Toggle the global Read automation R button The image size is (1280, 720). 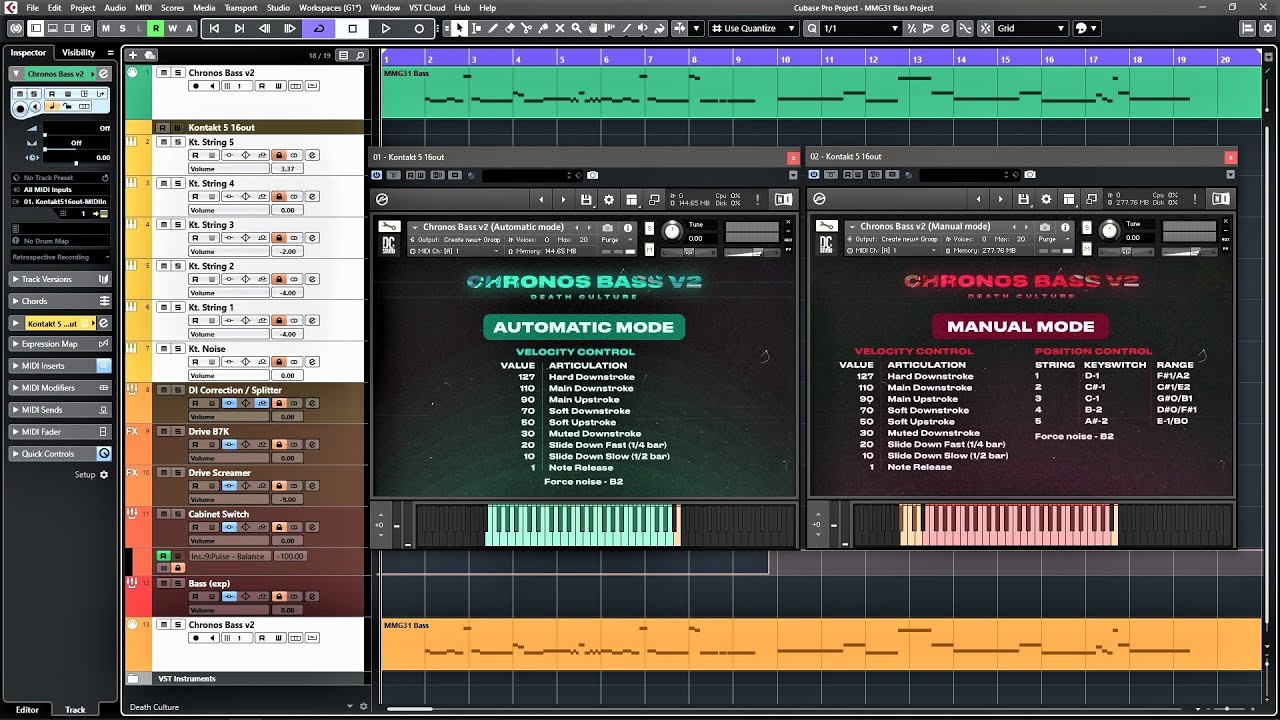coord(156,28)
